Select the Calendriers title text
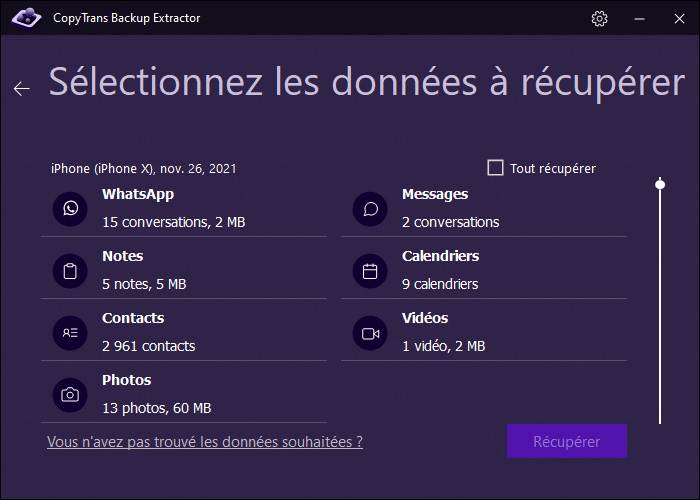700x500 pixels. point(440,256)
